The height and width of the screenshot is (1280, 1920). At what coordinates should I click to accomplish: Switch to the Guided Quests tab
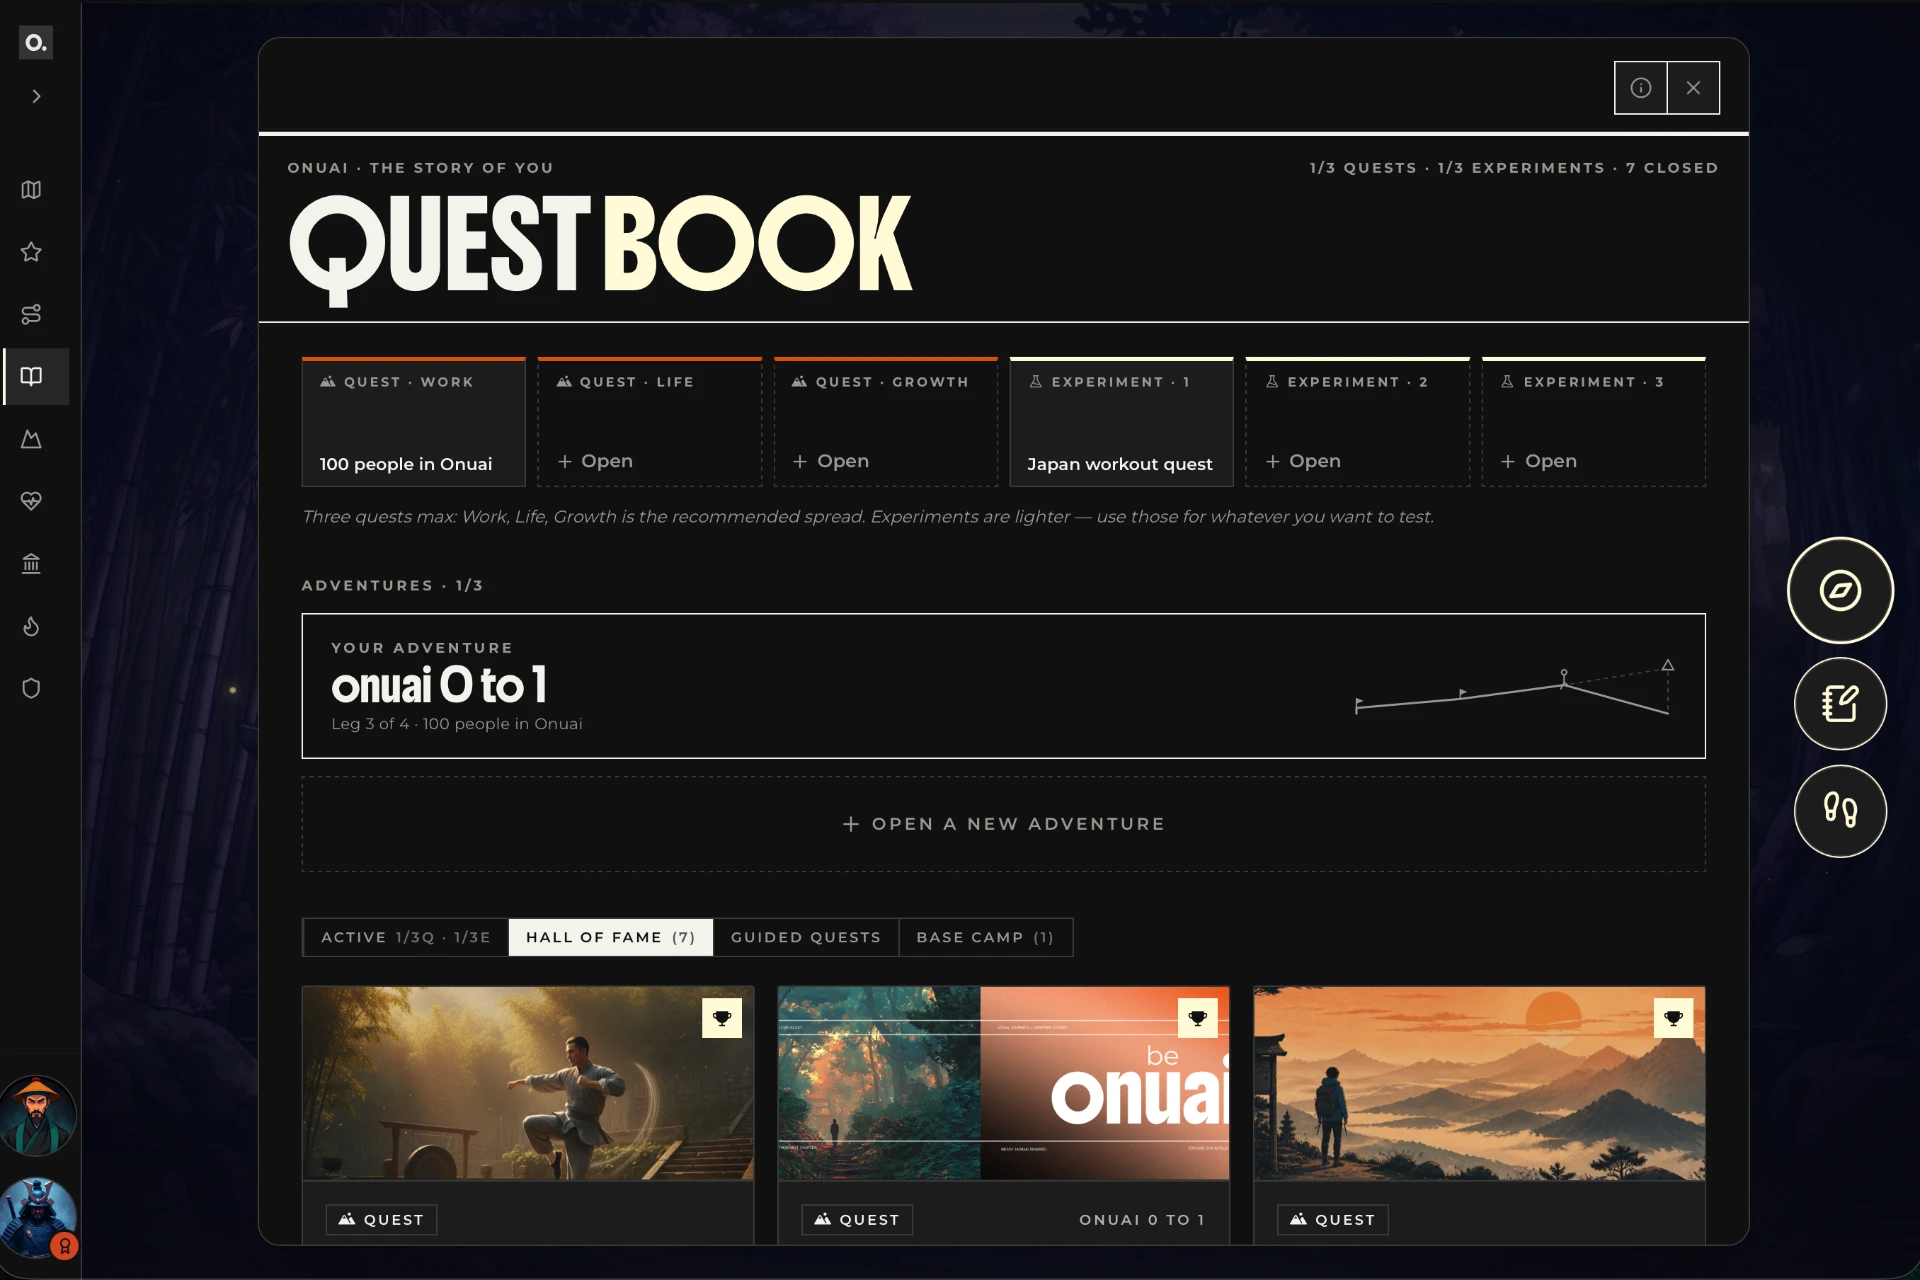(x=806, y=937)
